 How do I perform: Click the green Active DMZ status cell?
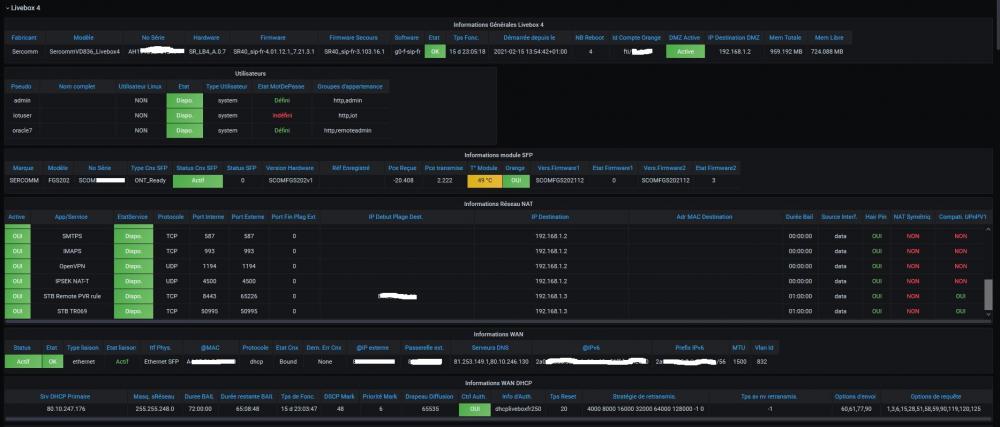685,51
